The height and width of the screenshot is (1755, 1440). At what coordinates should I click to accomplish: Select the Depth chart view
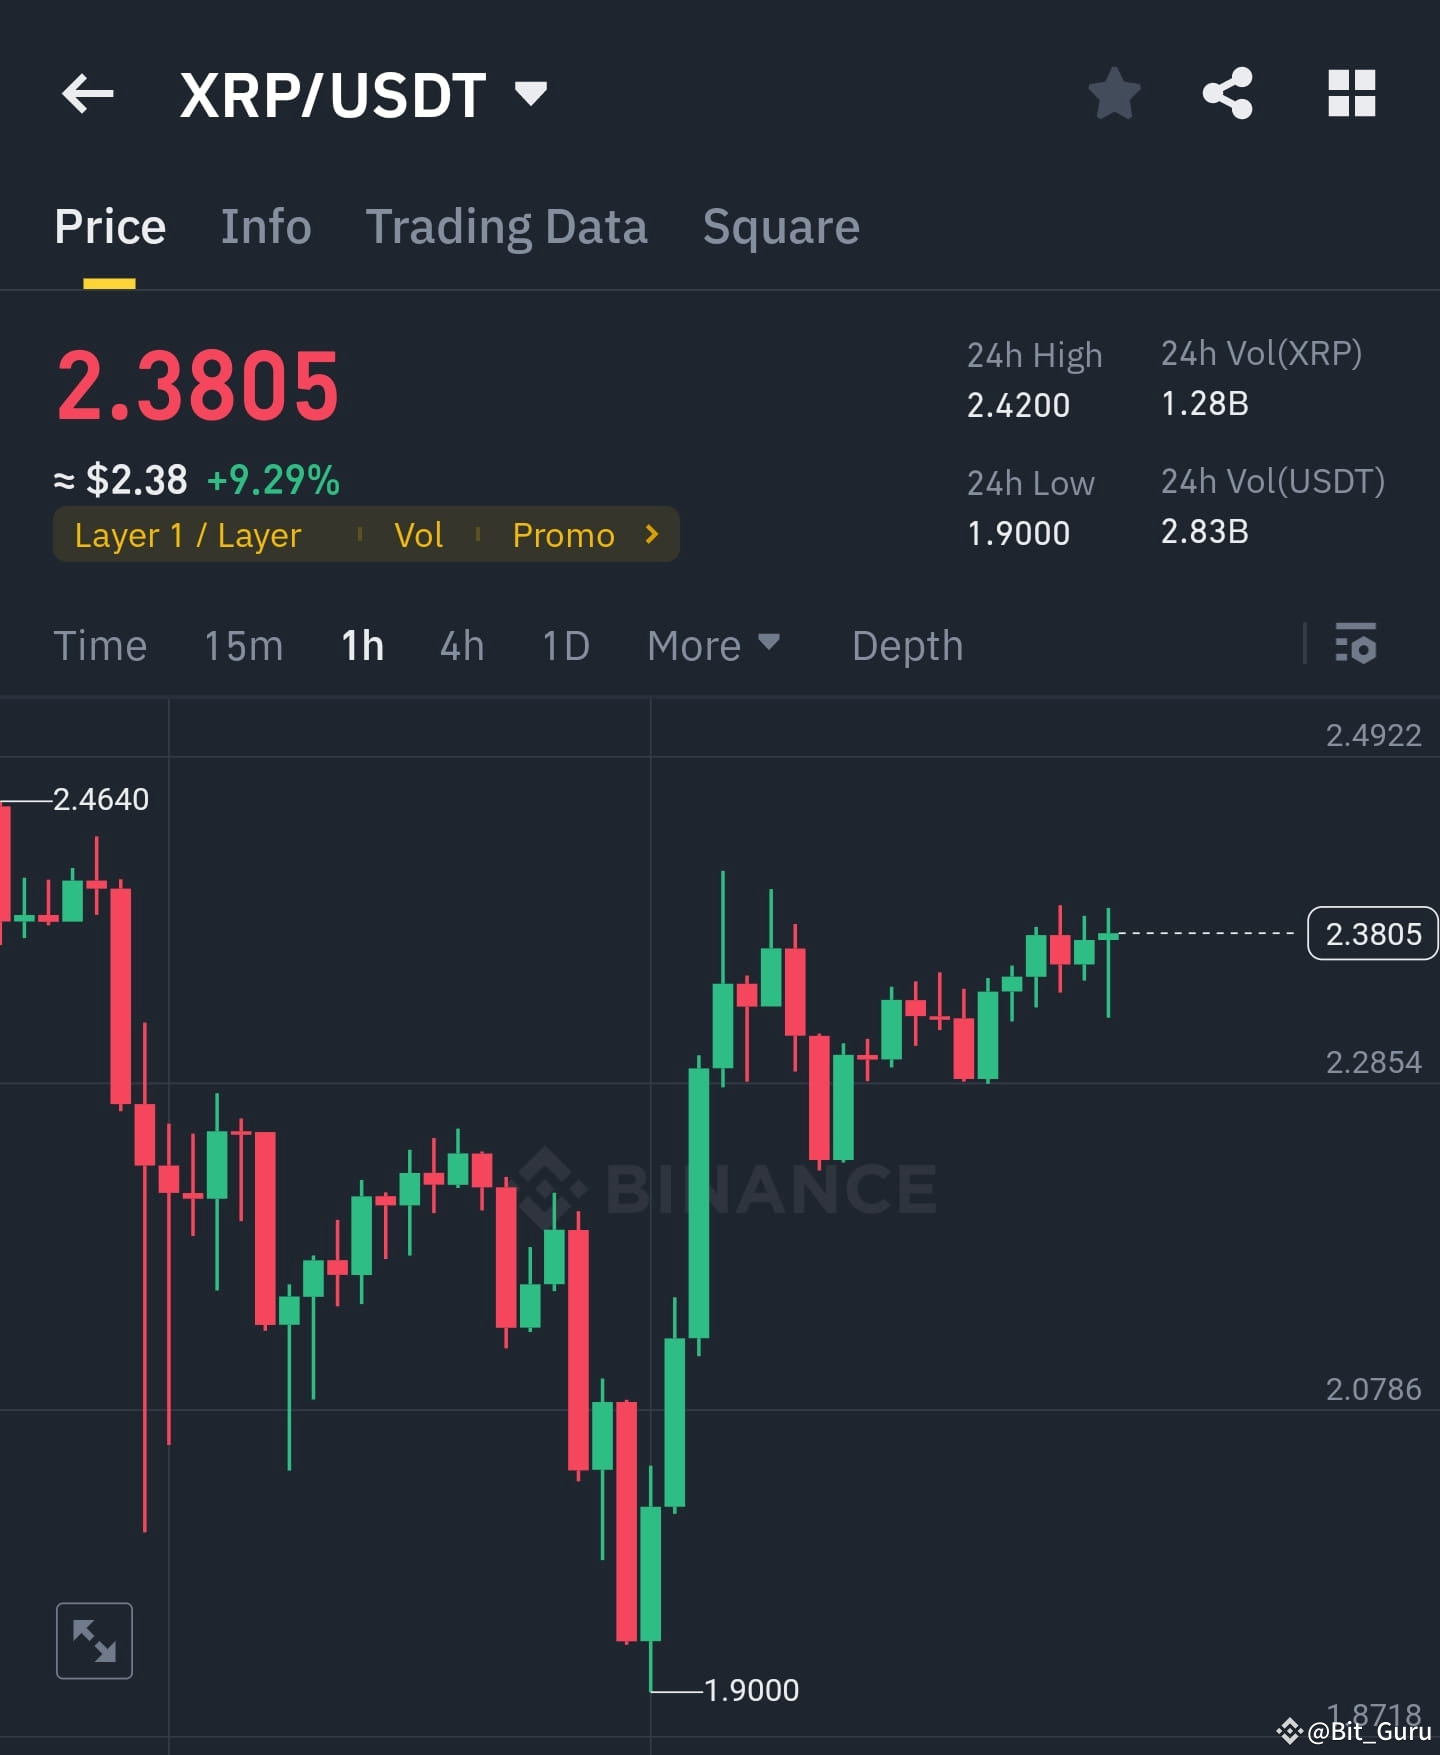tap(906, 646)
